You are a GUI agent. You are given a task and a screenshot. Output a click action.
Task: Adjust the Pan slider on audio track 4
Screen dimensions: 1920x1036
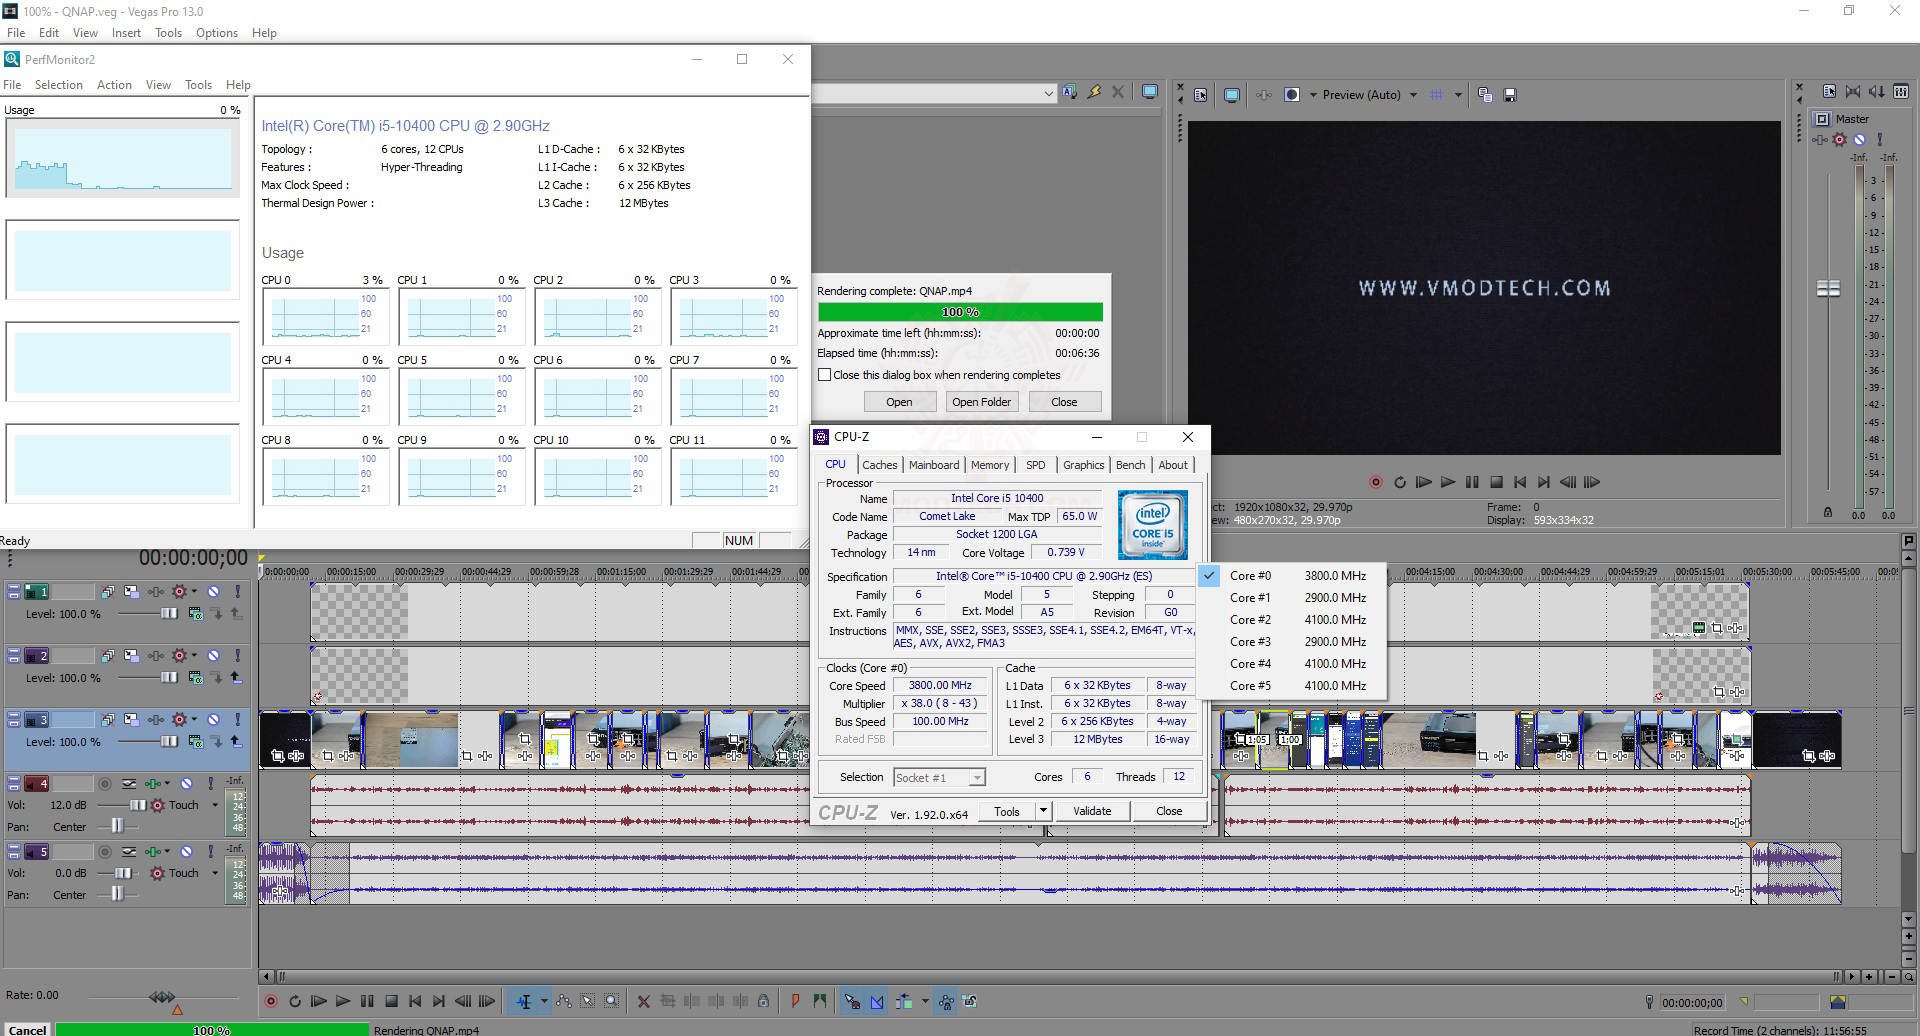[117, 826]
